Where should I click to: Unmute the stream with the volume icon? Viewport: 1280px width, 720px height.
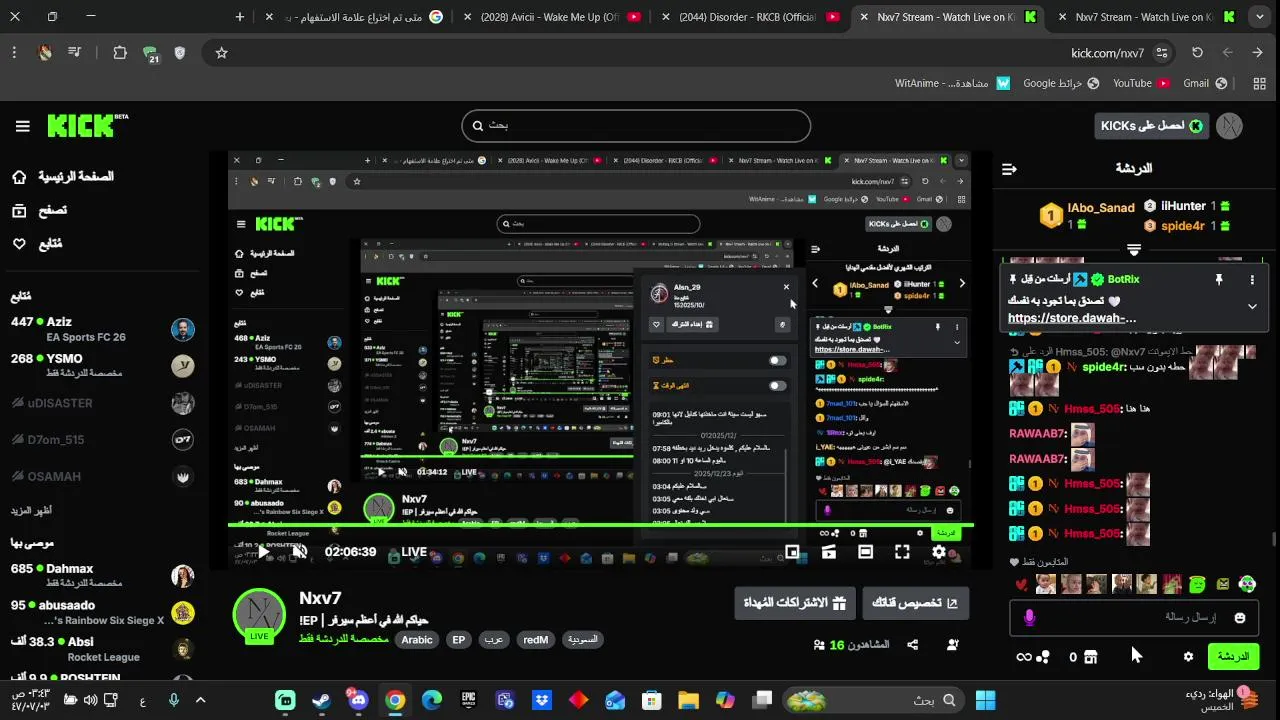[299, 552]
